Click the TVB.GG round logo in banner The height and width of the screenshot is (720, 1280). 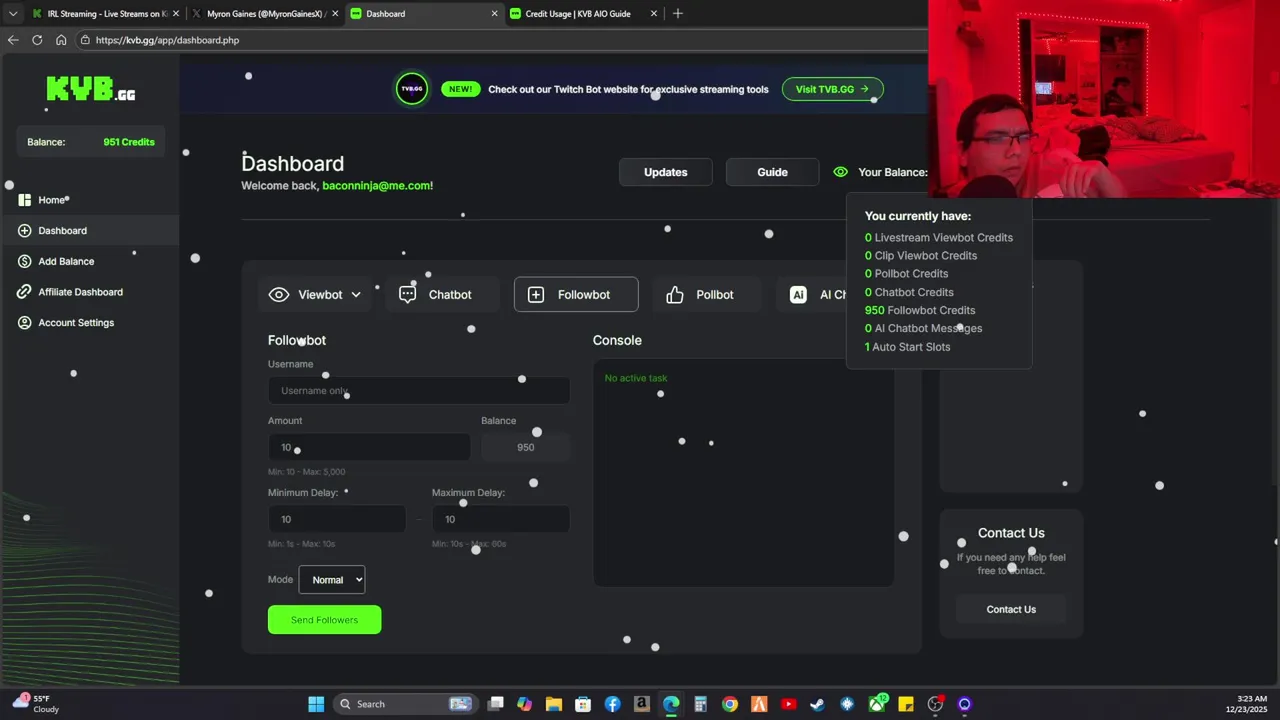pyautogui.click(x=411, y=89)
